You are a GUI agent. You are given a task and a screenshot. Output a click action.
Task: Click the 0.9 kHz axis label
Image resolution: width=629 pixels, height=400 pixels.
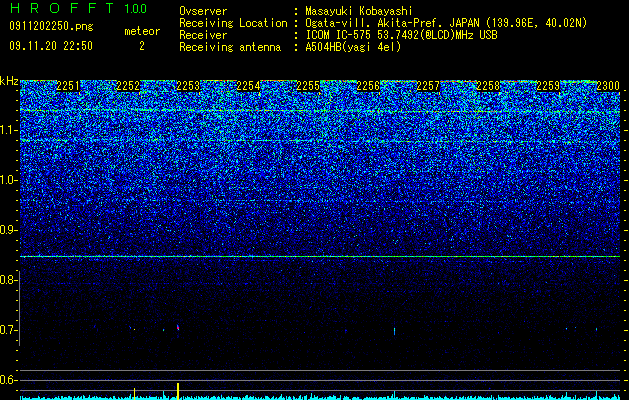point(8,230)
